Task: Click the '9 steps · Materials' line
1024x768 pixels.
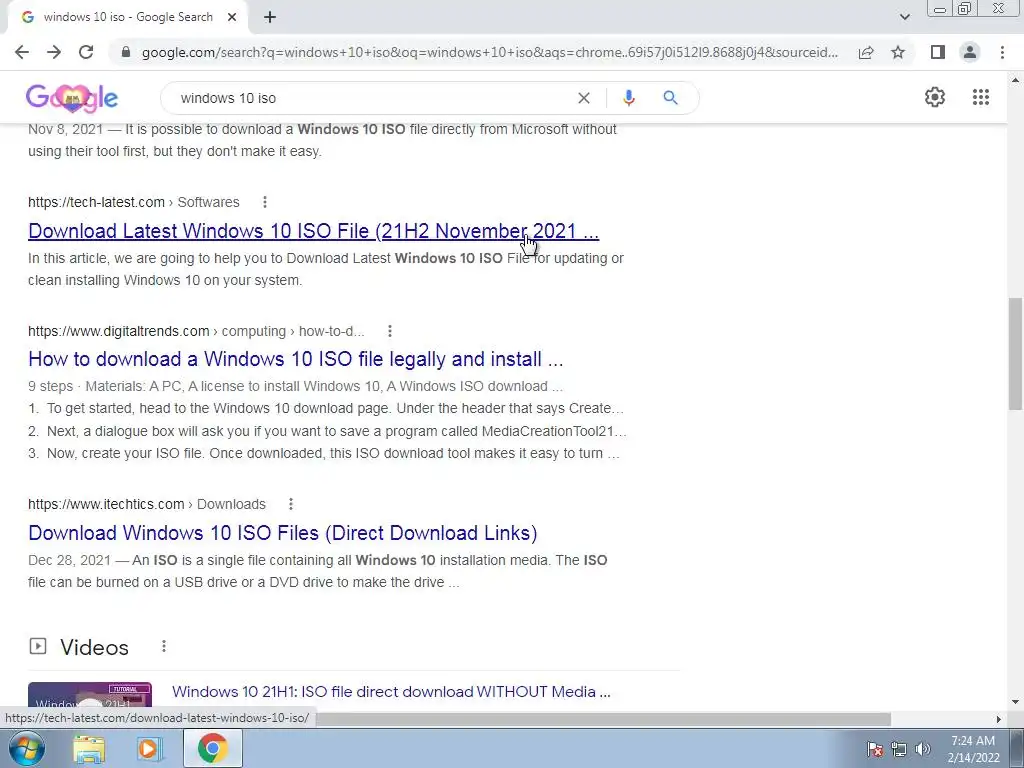Action: (295, 387)
